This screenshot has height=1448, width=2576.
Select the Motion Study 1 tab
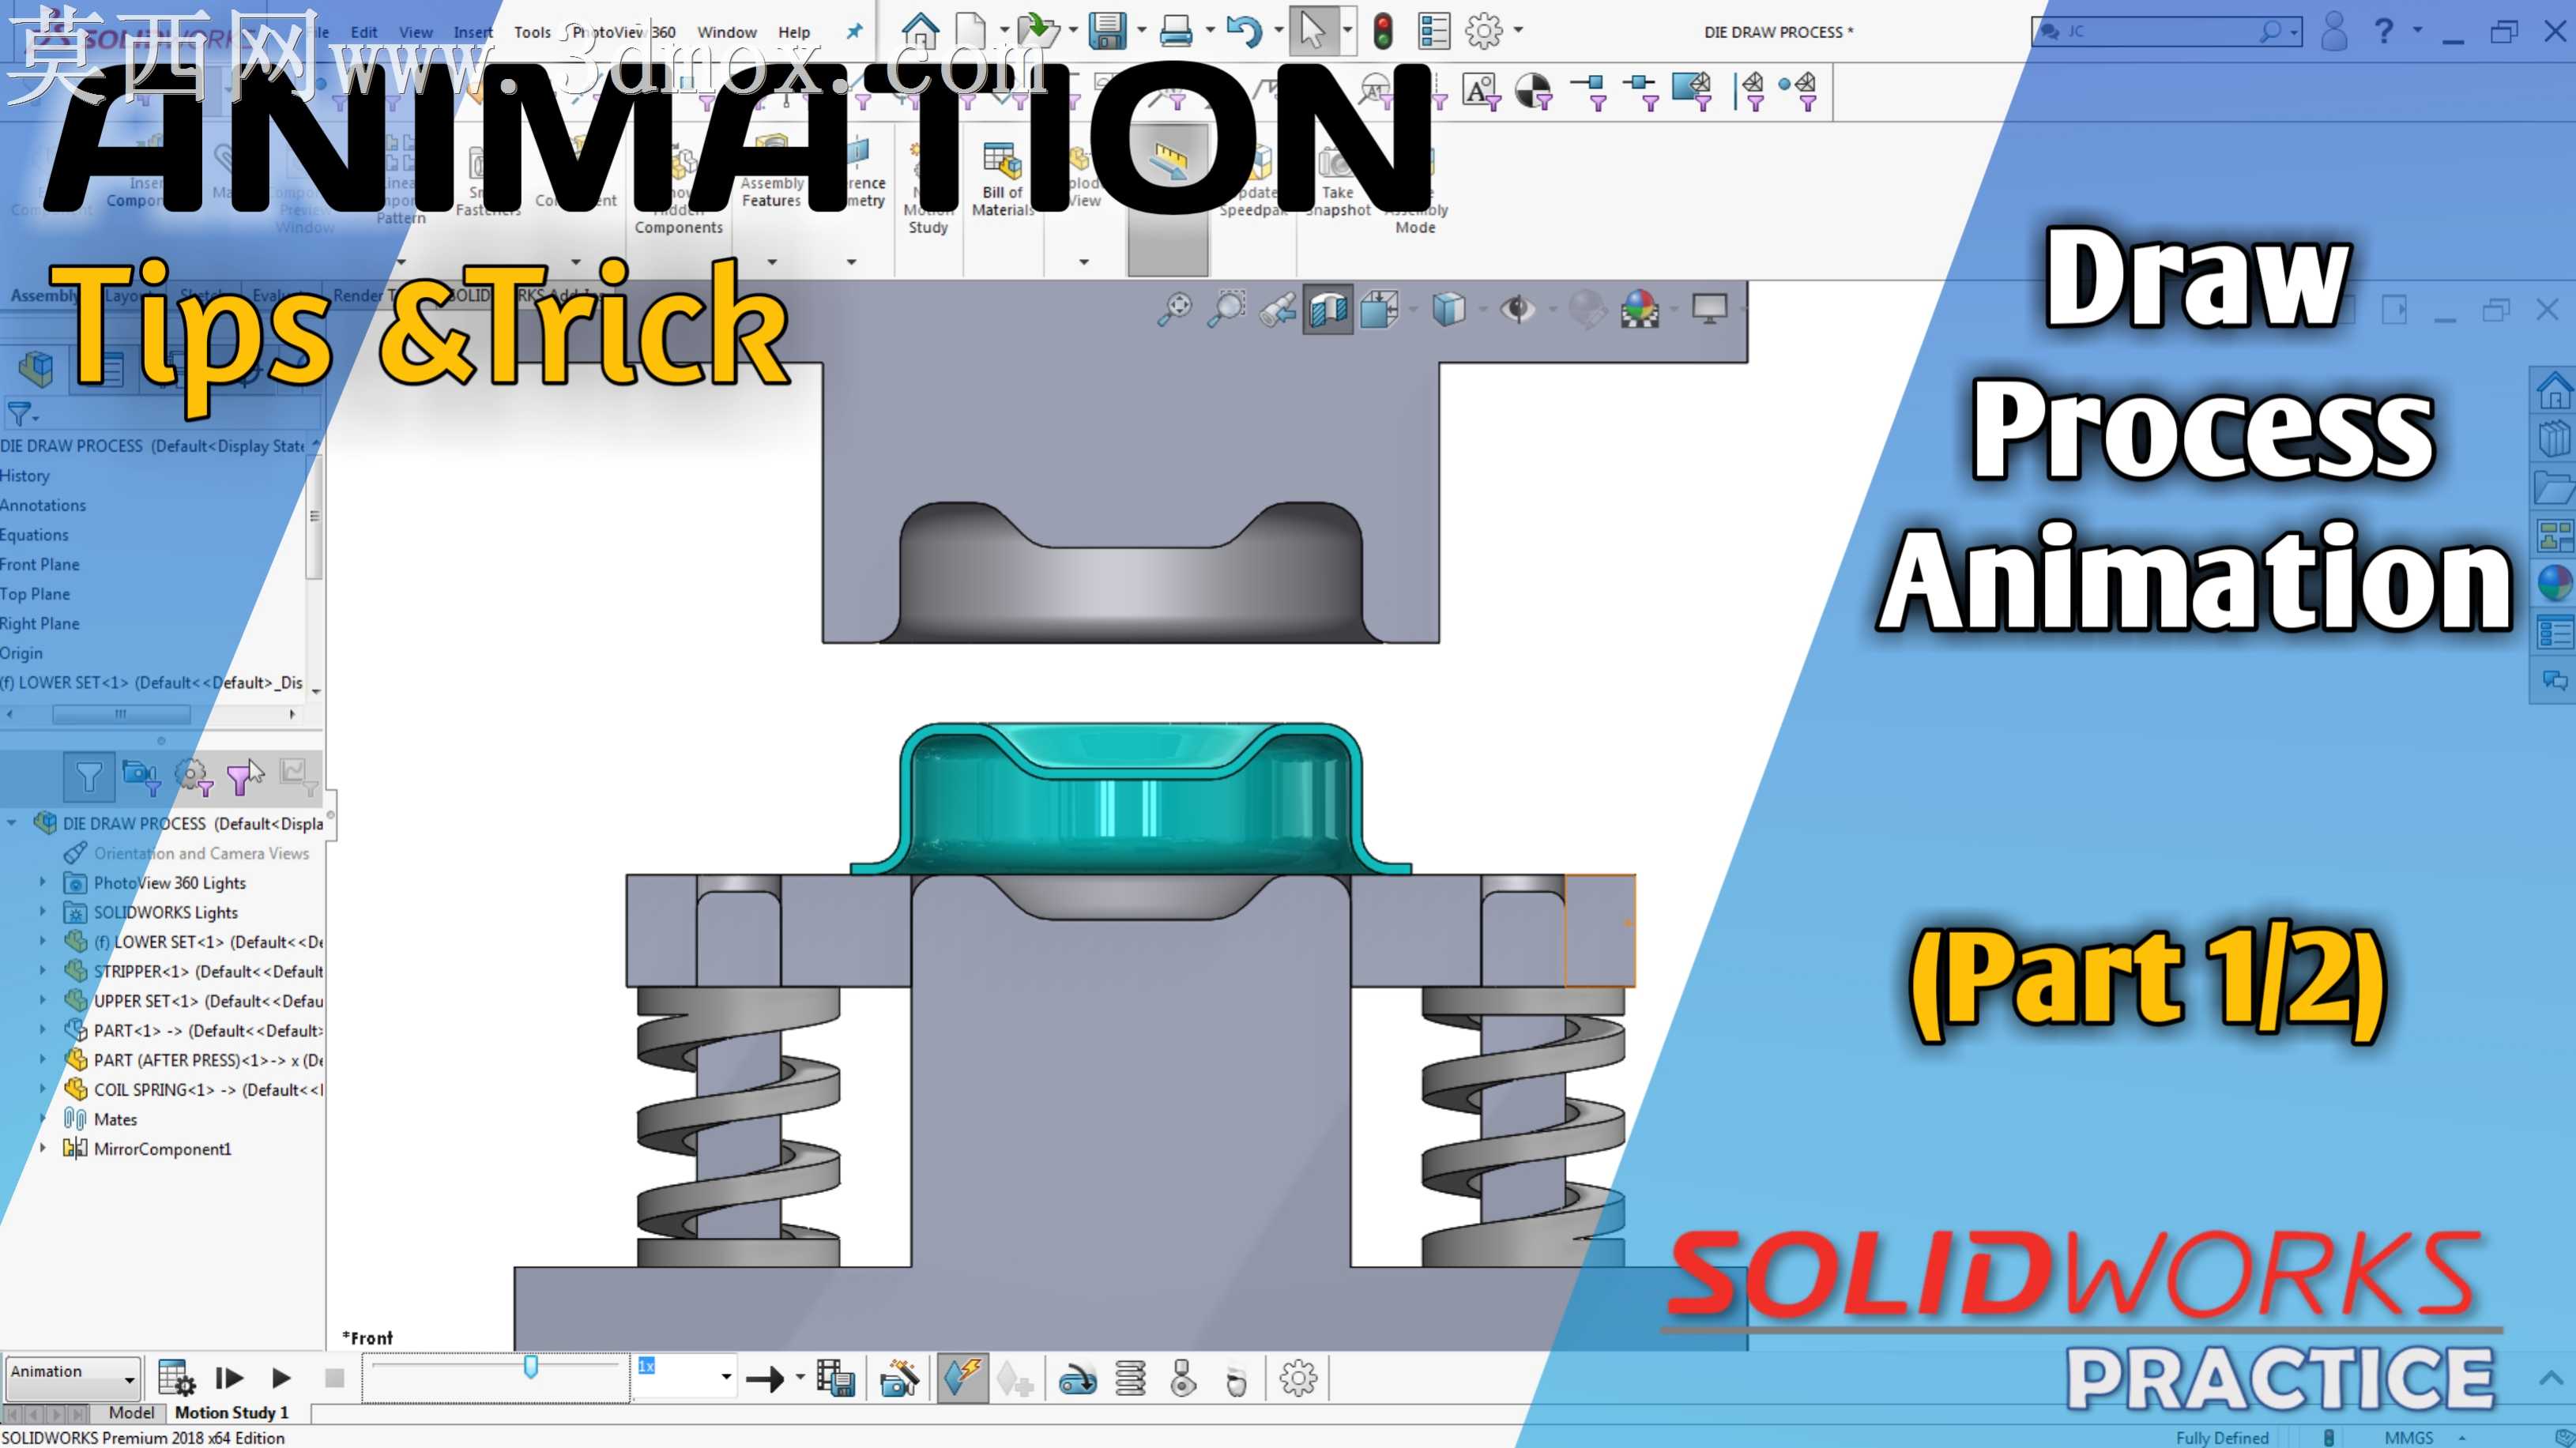pyautogui.click(x=232, y=1412)
